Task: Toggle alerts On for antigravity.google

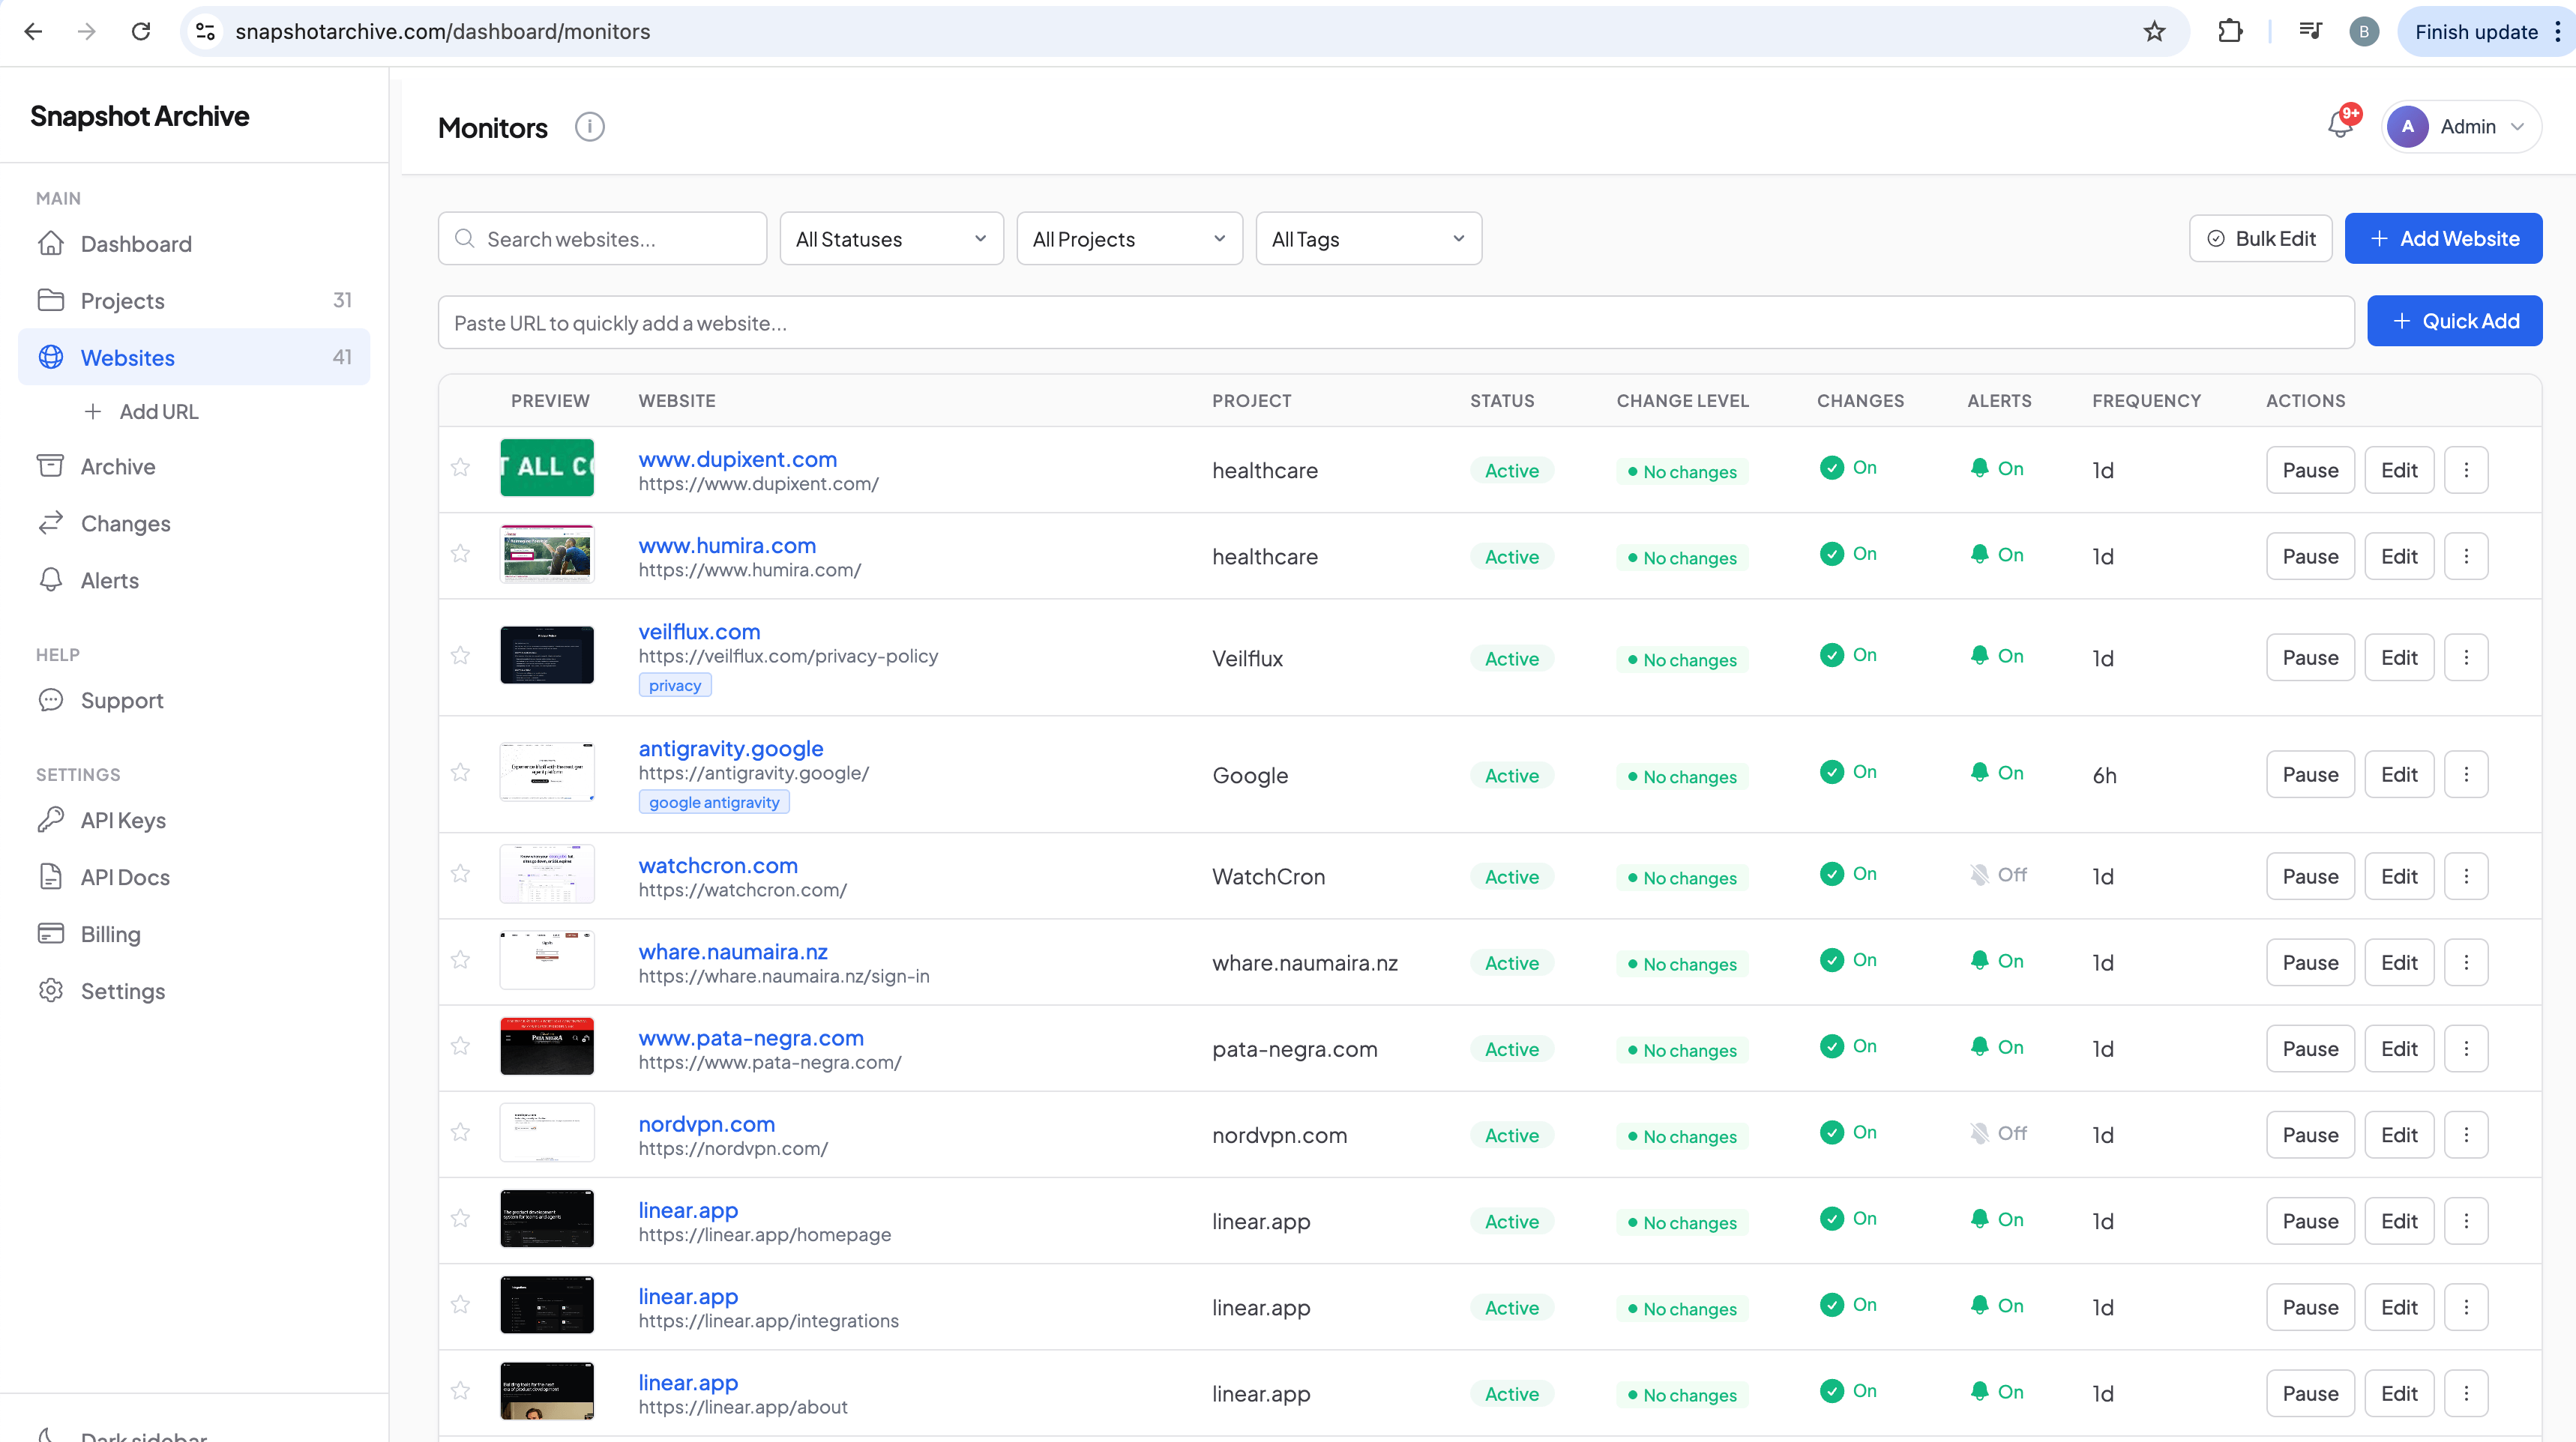Action: pyautogui.click(x=1997, y=773)
